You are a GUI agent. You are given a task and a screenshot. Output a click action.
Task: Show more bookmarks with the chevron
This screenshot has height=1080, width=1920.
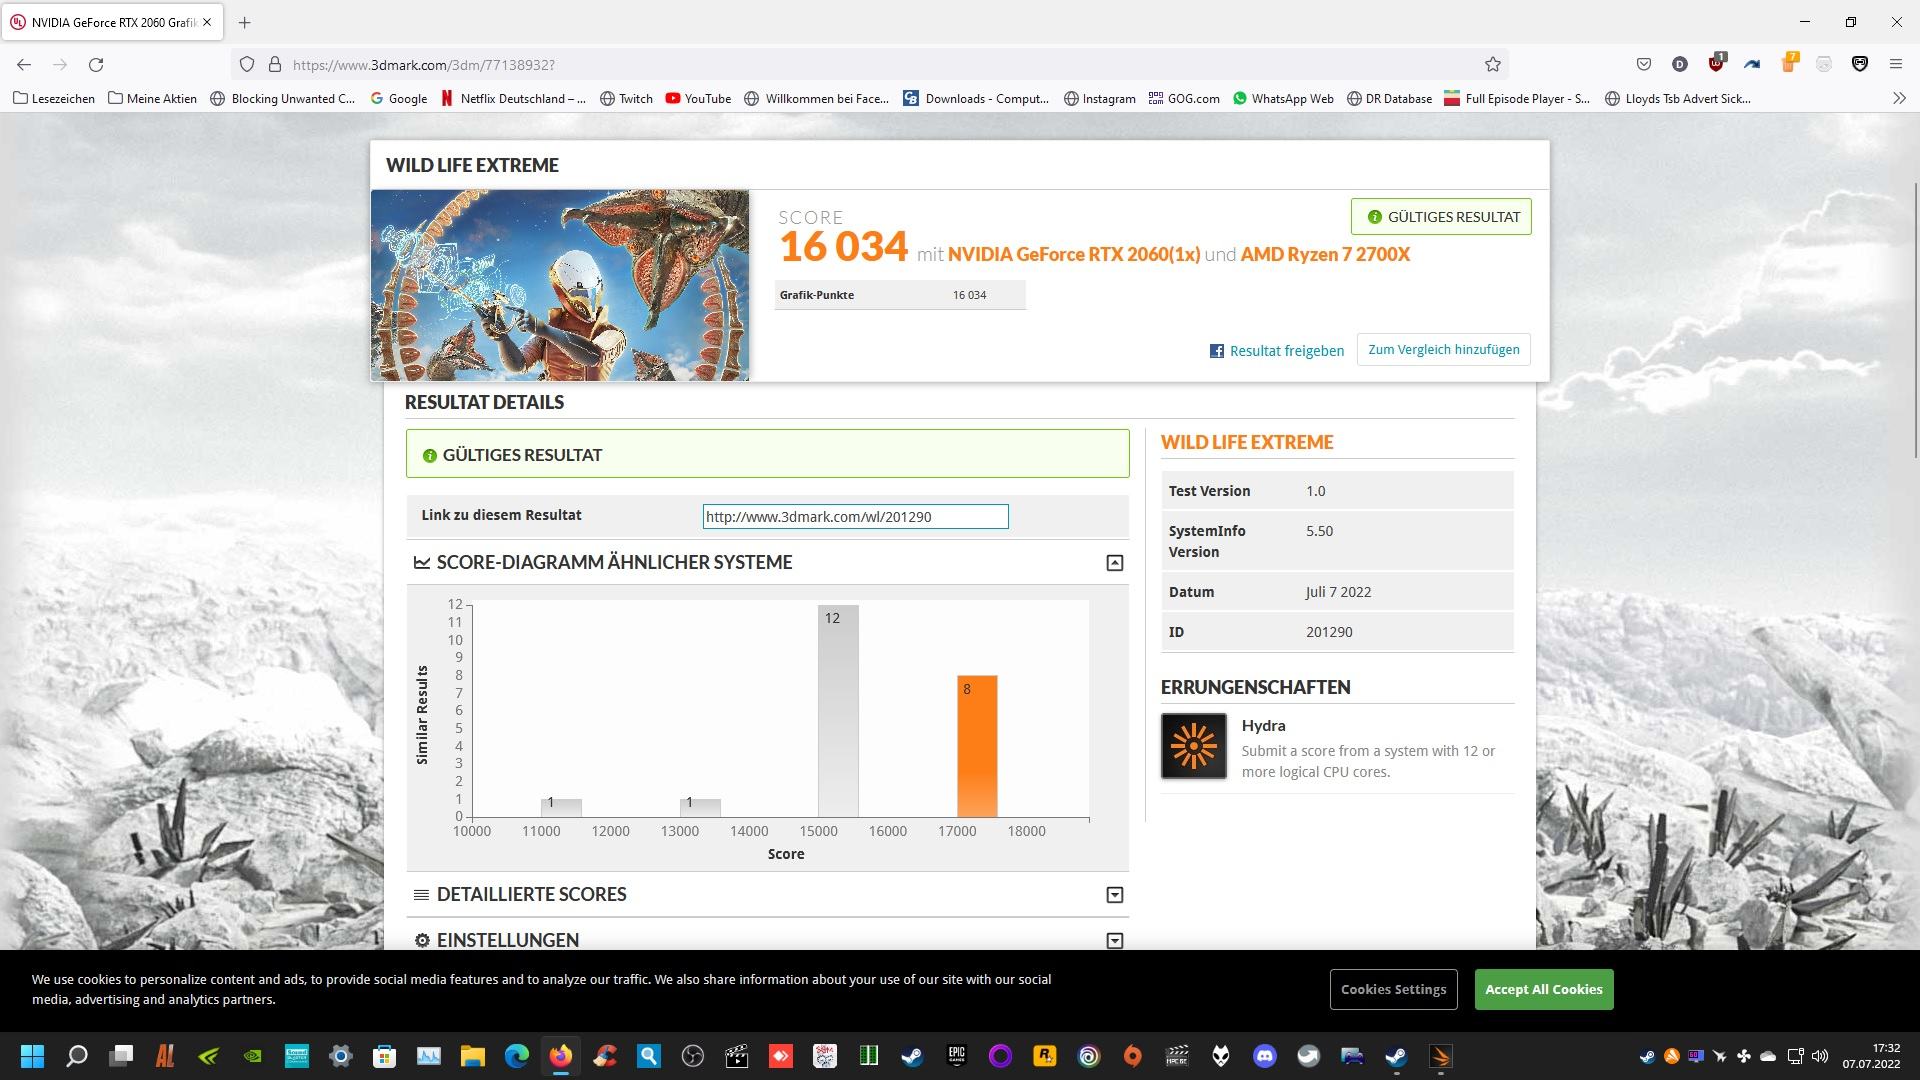tap(1899, 98)
